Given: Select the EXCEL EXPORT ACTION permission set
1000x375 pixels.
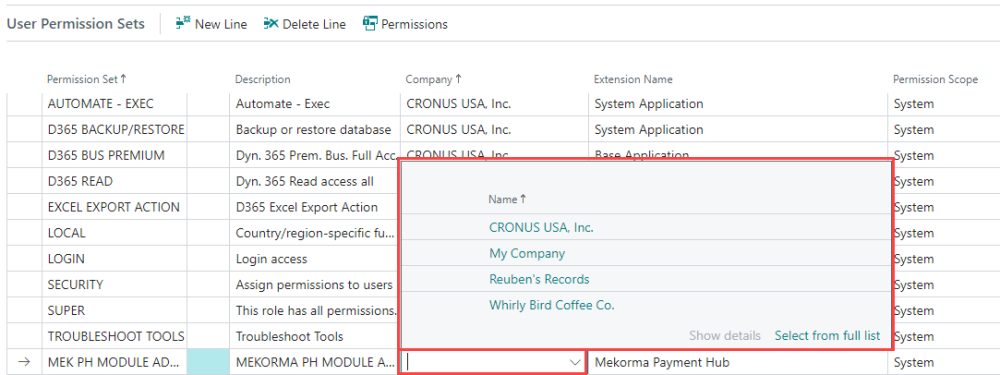Looking at the screenshot, I should (115, 207).
